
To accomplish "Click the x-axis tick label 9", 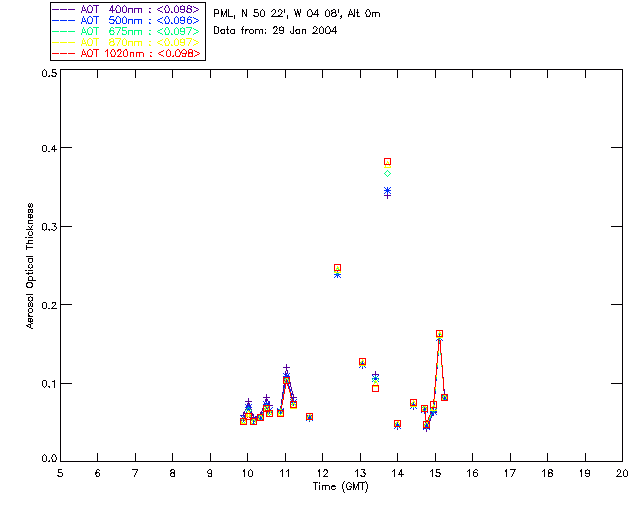I will 210,473.
